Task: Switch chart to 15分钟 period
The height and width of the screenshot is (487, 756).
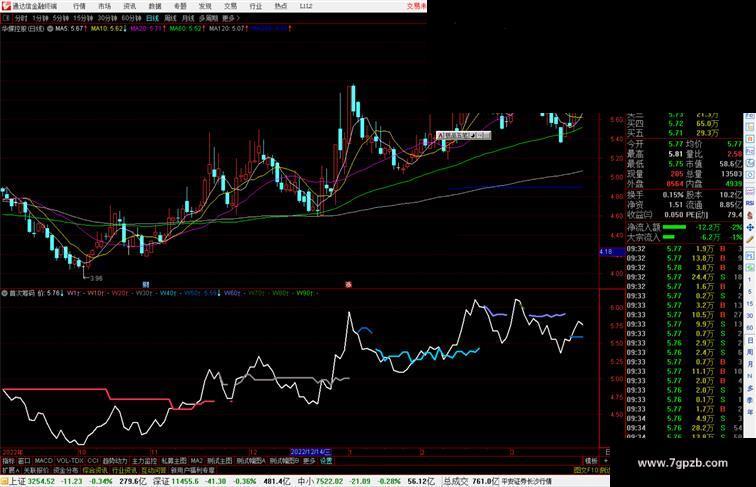Action: coord(83,18)
